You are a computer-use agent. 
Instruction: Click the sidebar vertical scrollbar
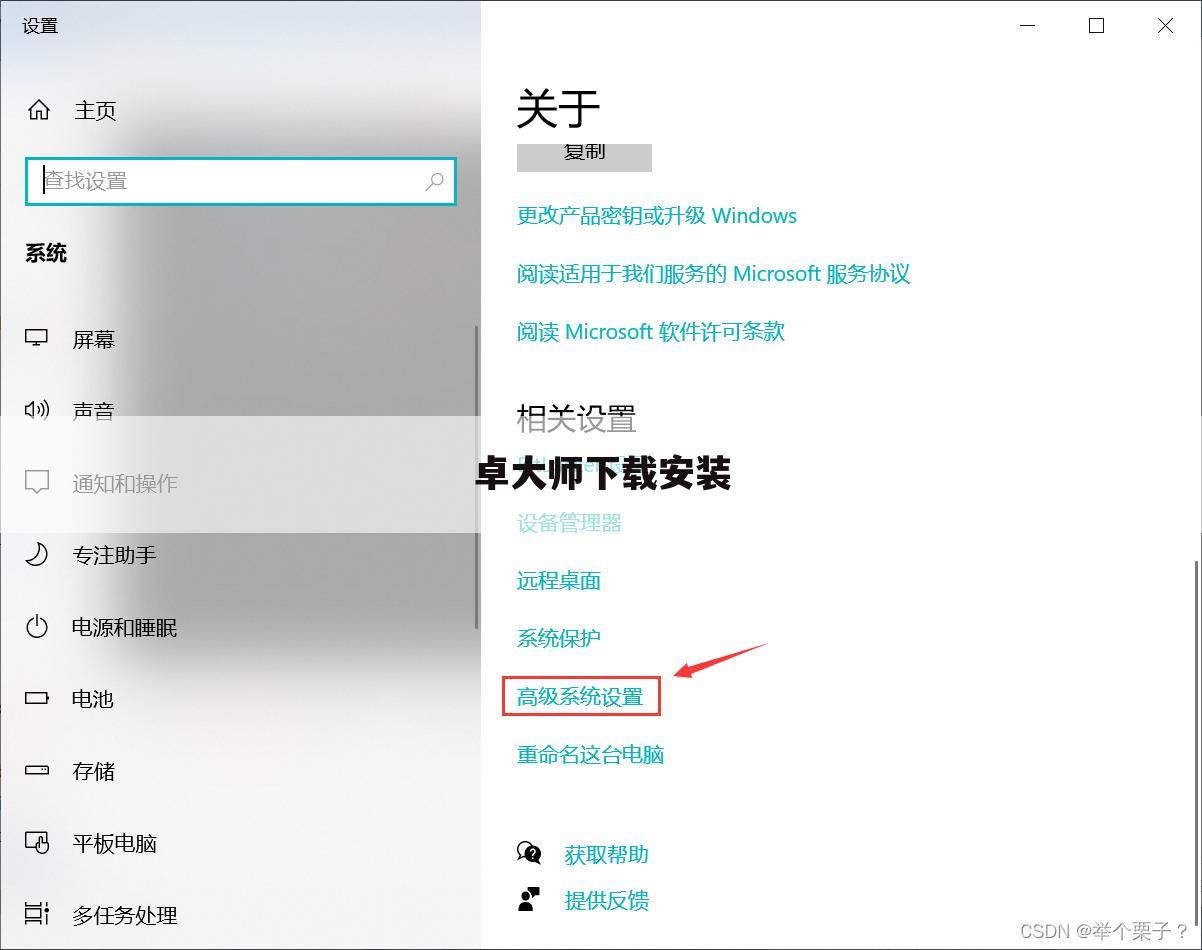point(477,477)
